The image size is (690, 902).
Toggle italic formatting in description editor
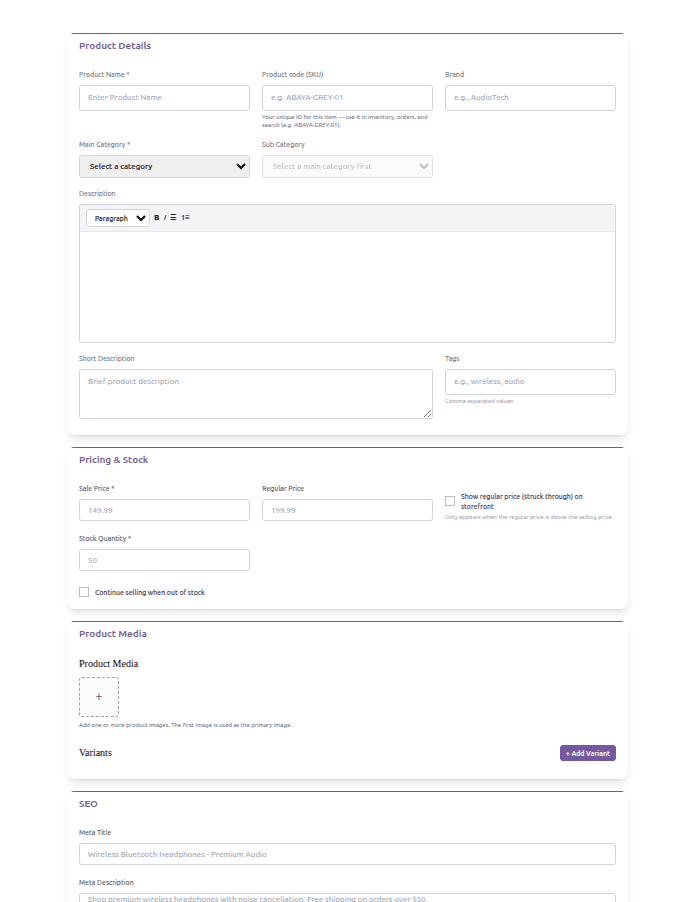[165, 218]
